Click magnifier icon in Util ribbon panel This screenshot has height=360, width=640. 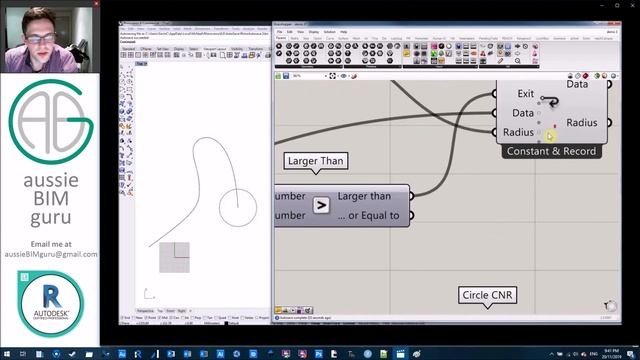click(518, 61)
